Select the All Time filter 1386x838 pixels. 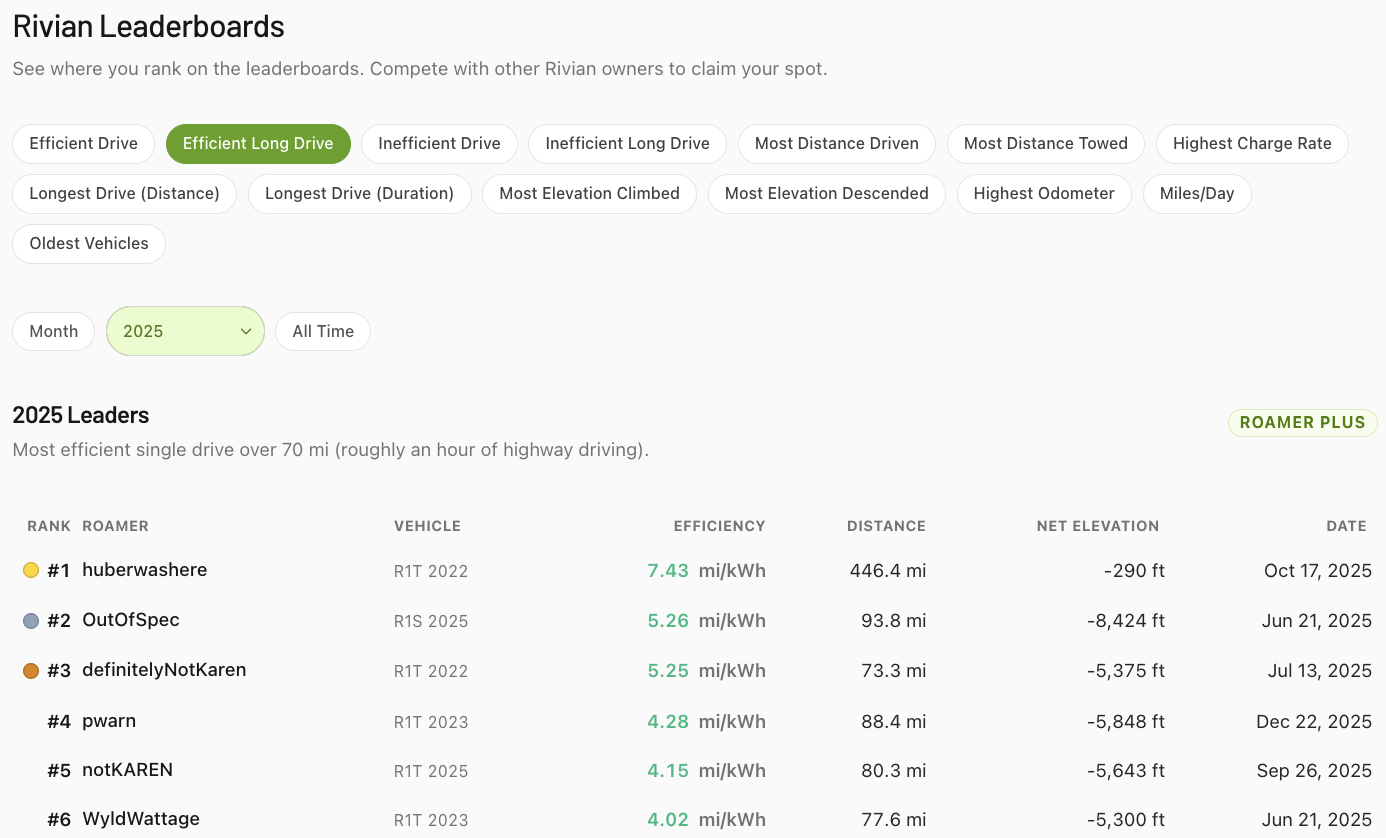coord(322,331)
